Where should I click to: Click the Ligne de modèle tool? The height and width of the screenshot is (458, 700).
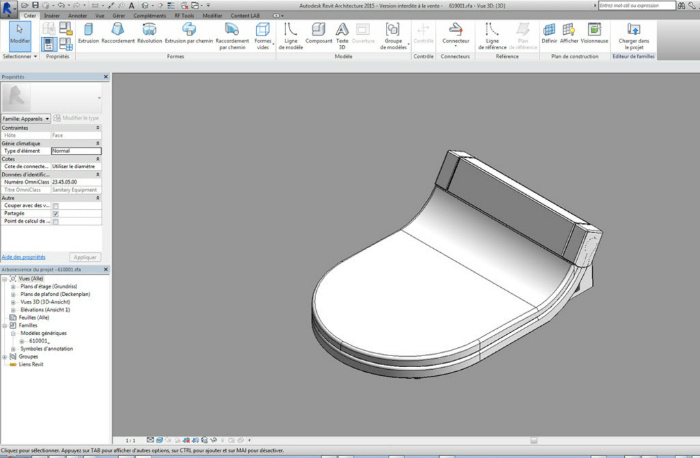click(x=290, y=33)
